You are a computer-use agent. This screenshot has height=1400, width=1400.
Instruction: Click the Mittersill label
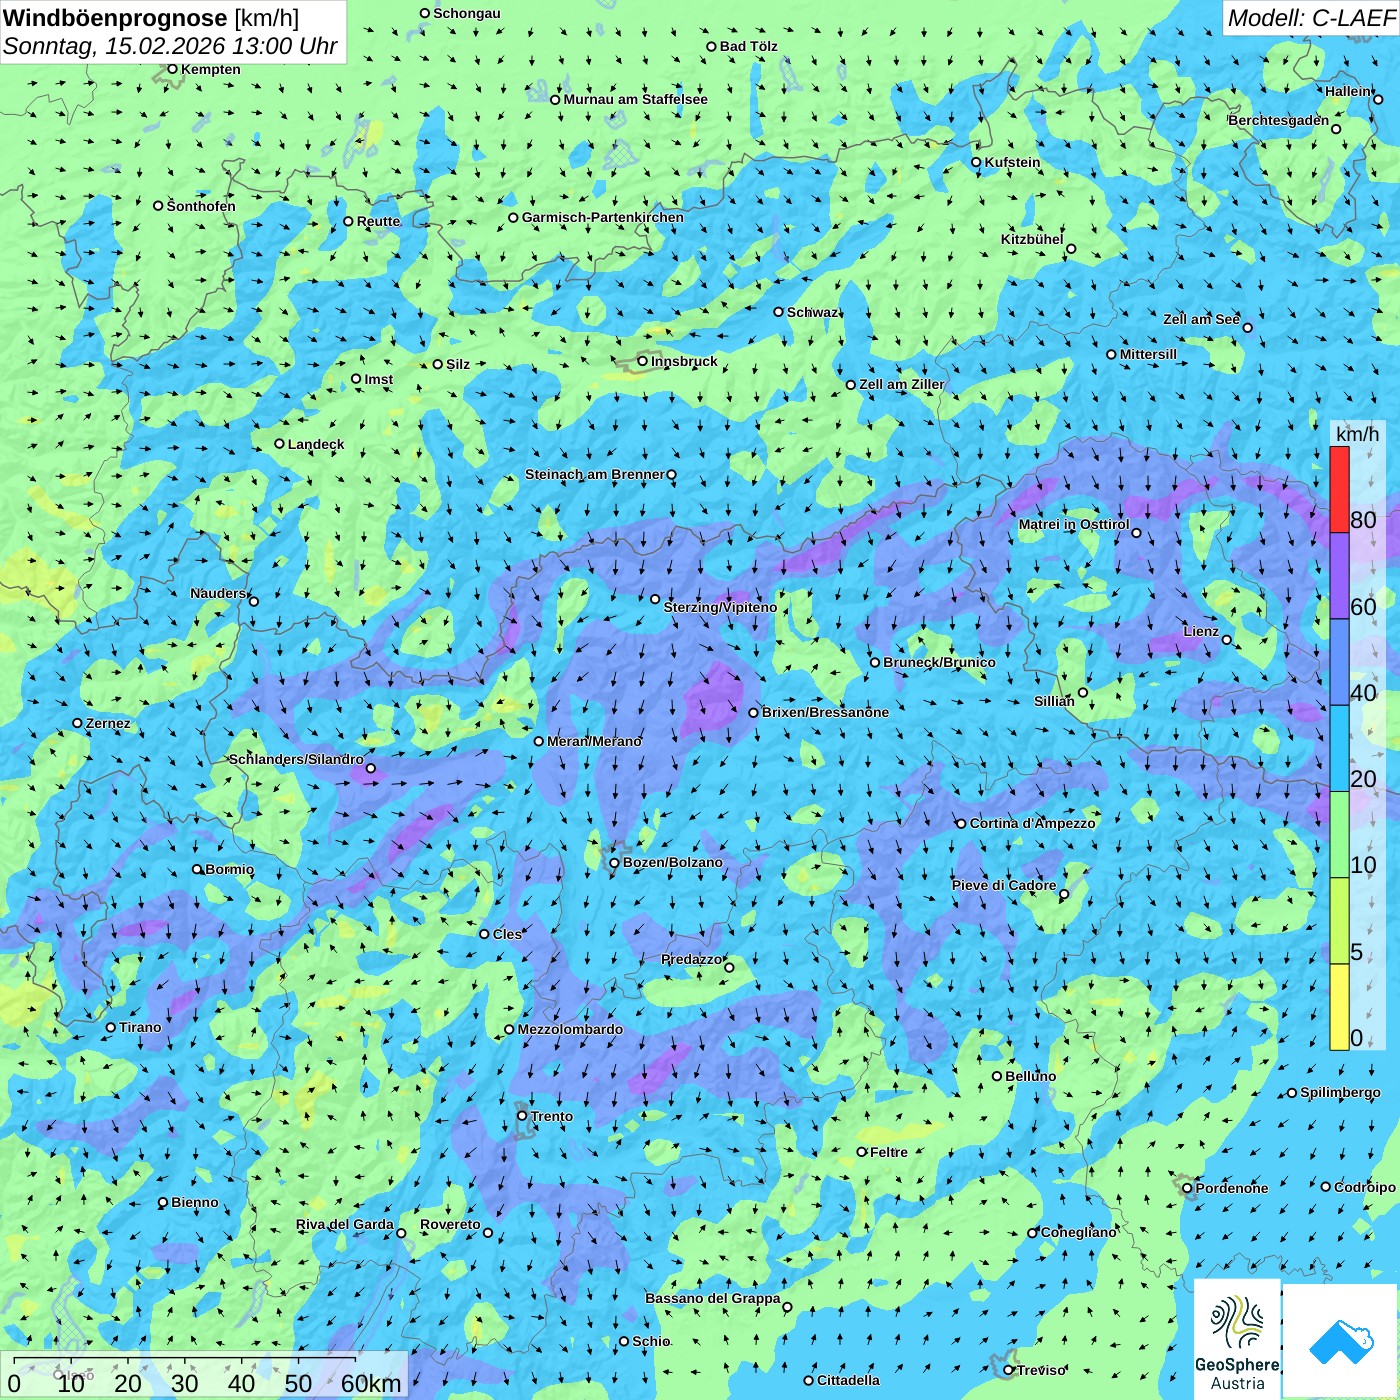[1148, 354]
